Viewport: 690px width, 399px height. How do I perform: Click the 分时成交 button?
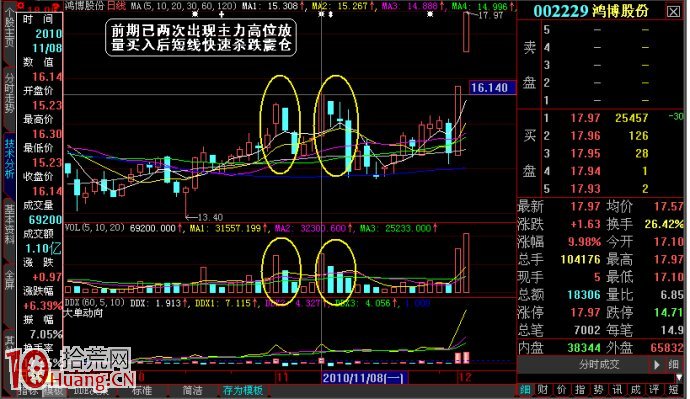[599, 365]
